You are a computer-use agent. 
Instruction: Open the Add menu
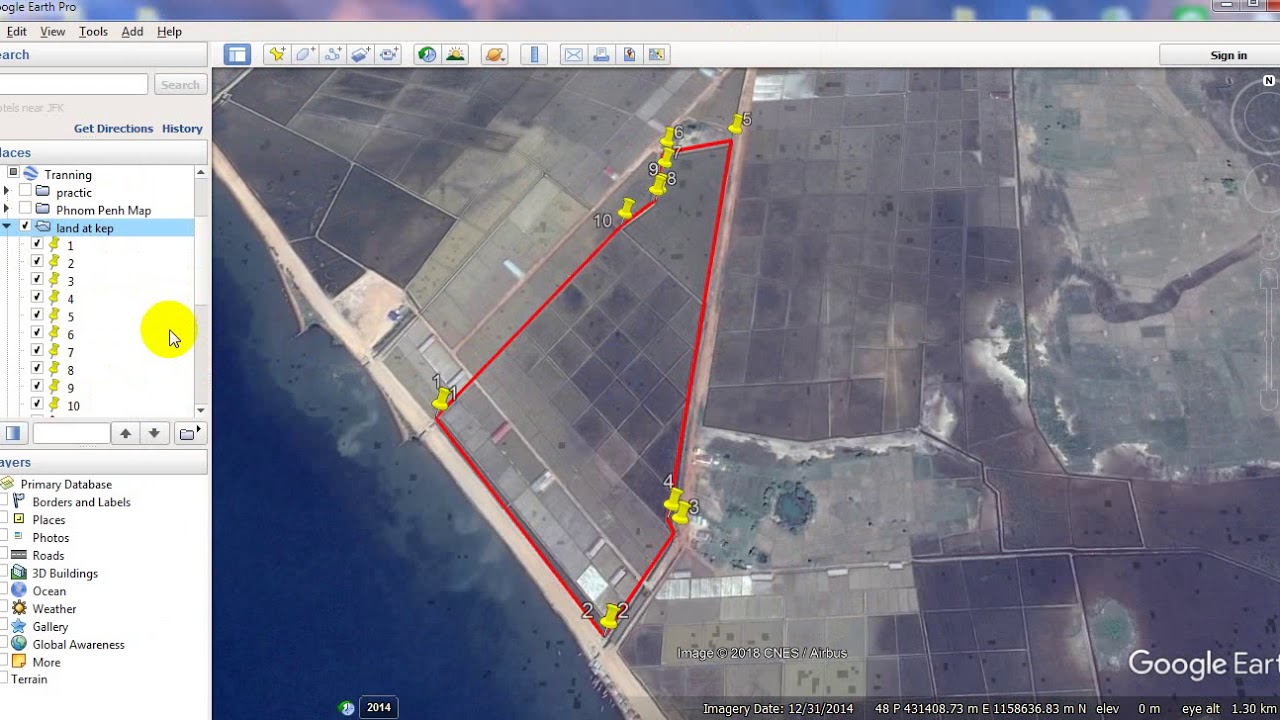(x=132, y=32)
